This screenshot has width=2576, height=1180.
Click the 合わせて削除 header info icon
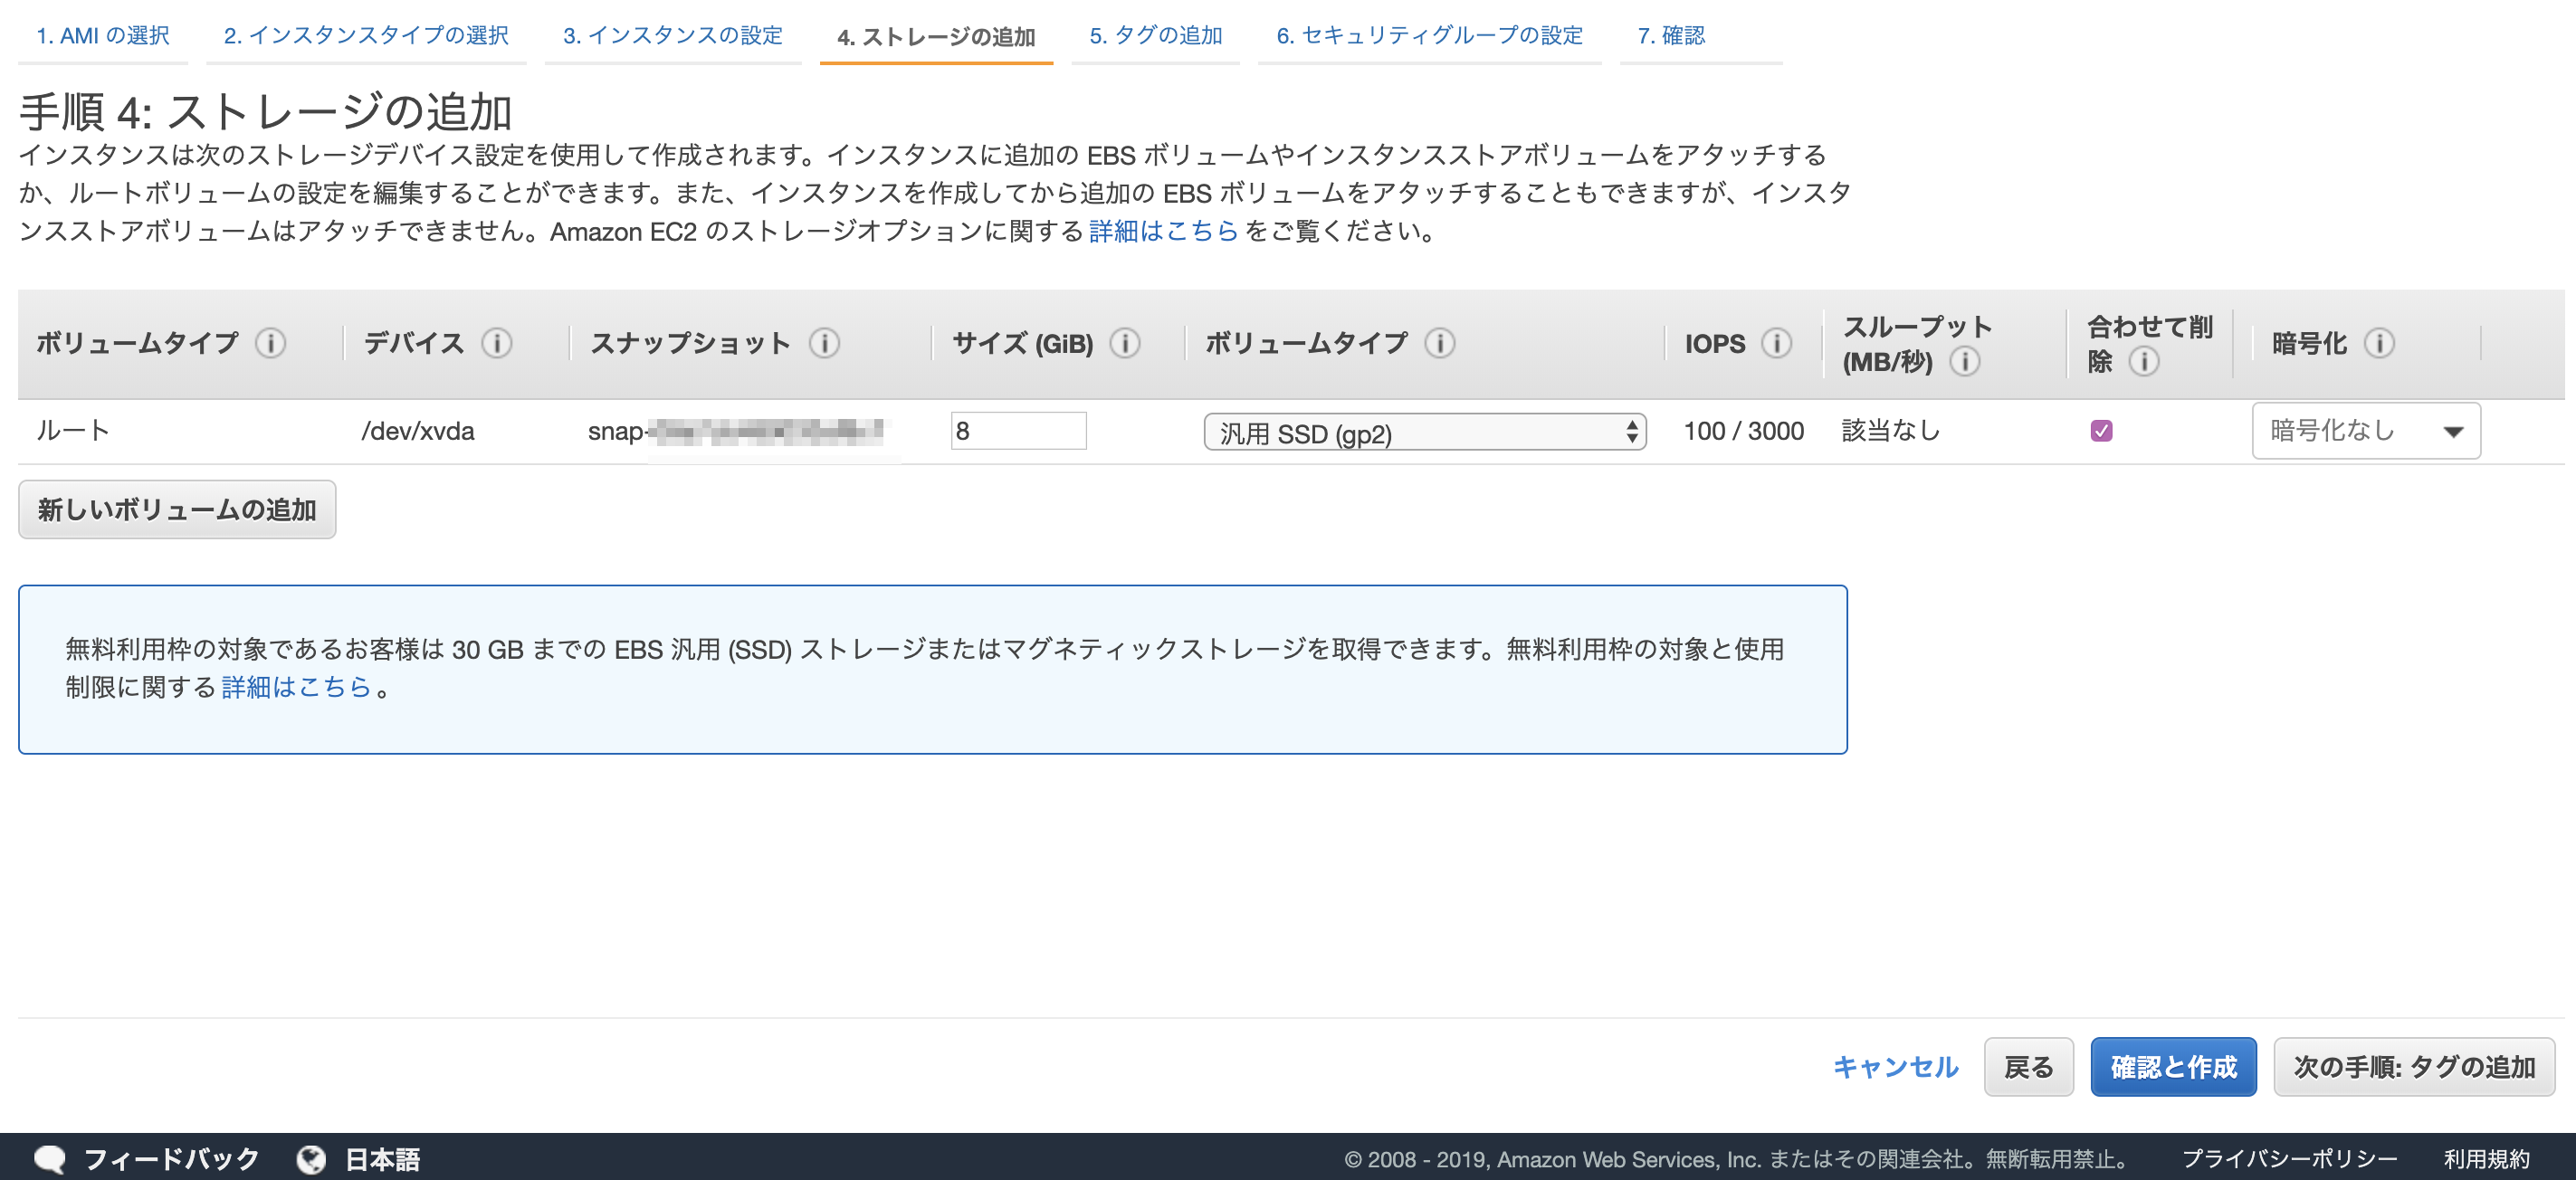pos(2143,363)
